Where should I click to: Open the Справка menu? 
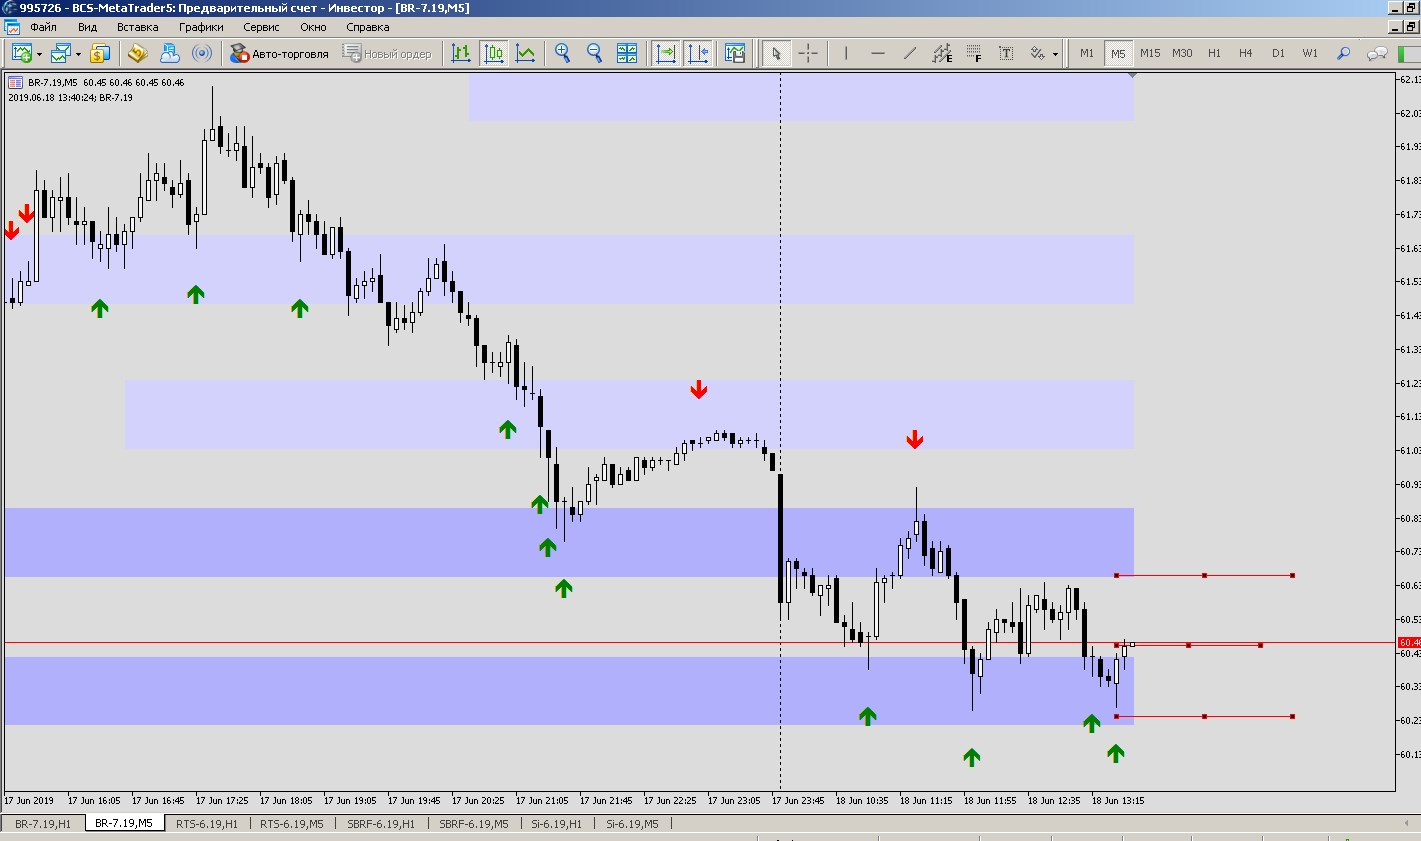coord(367,27)
